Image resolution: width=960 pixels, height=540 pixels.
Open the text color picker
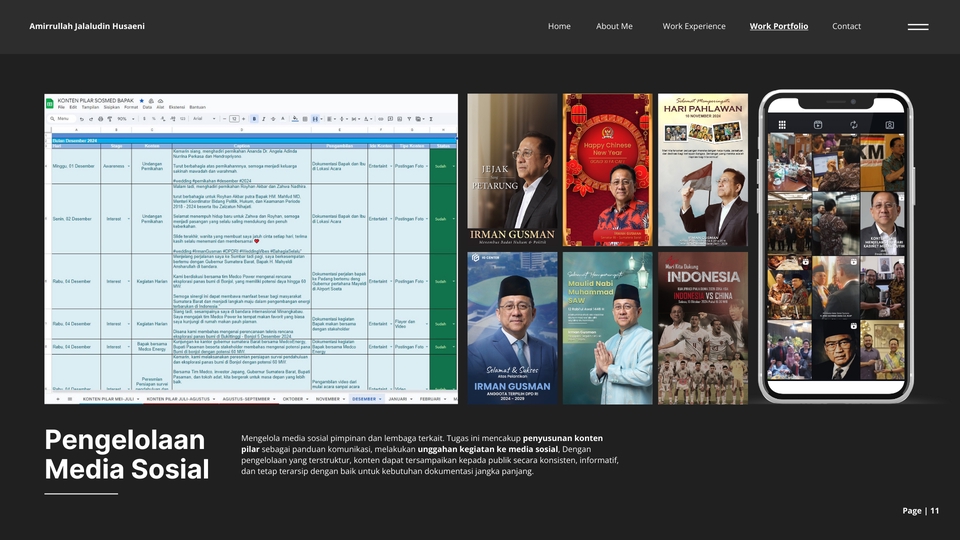283,119
